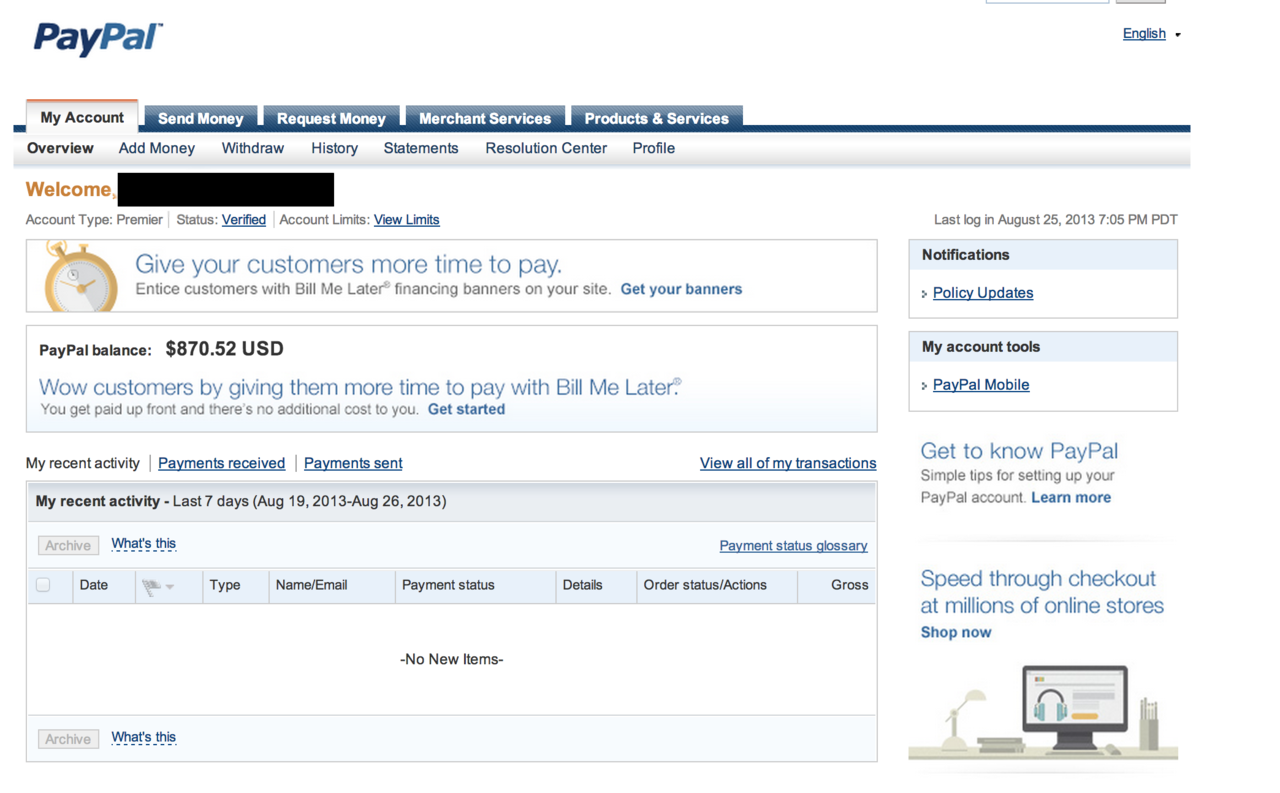Screen dimensions: 1280x793
Task: Click the -No New Items- message
Action: [x=452, y=659]
